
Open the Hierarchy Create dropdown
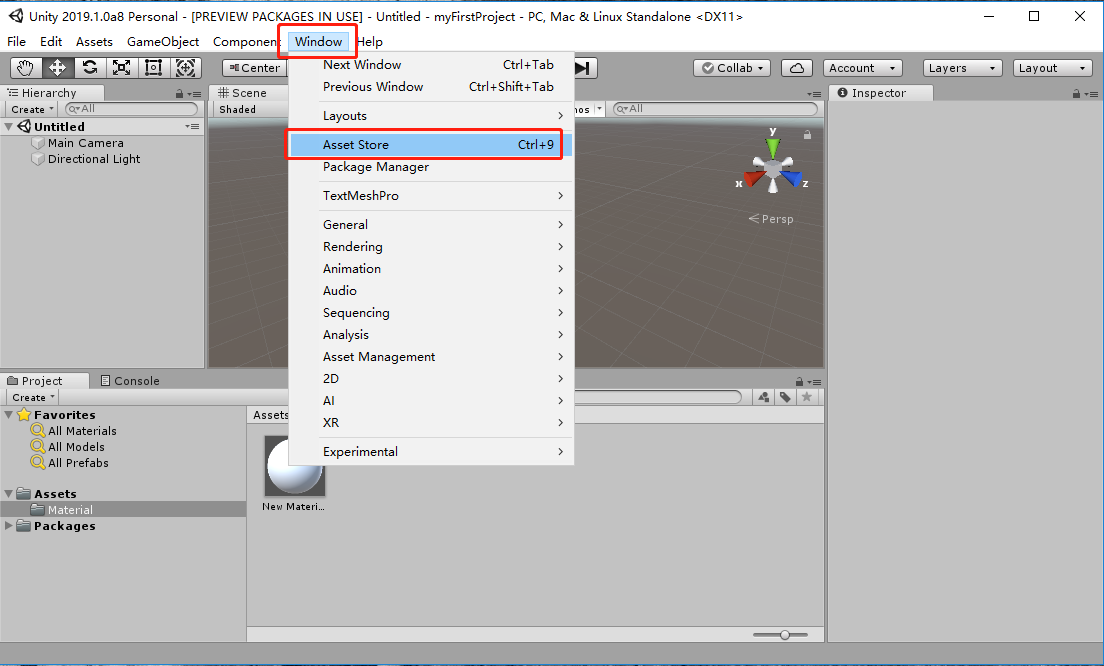point(32,109)
